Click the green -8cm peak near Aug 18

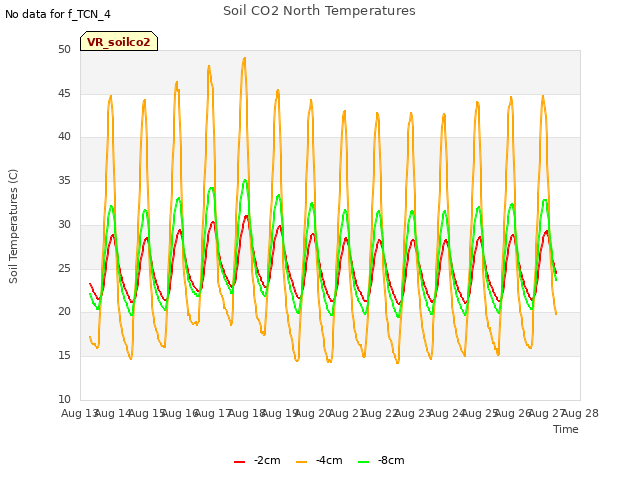coord(245,180)
